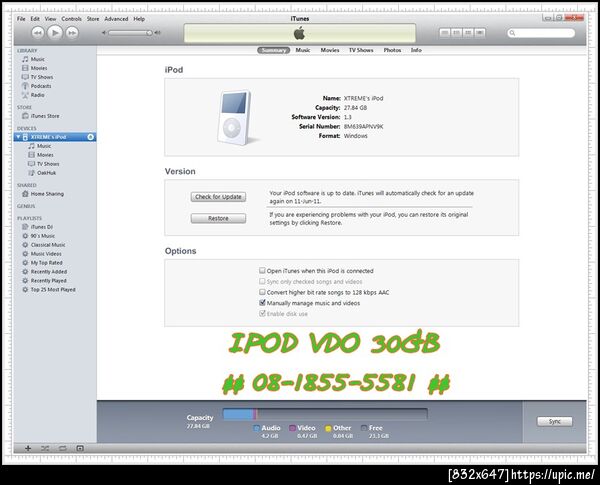This screenshot has width=600, height=485.
Task: Open the iTunes Store
Action: point(45,116)
